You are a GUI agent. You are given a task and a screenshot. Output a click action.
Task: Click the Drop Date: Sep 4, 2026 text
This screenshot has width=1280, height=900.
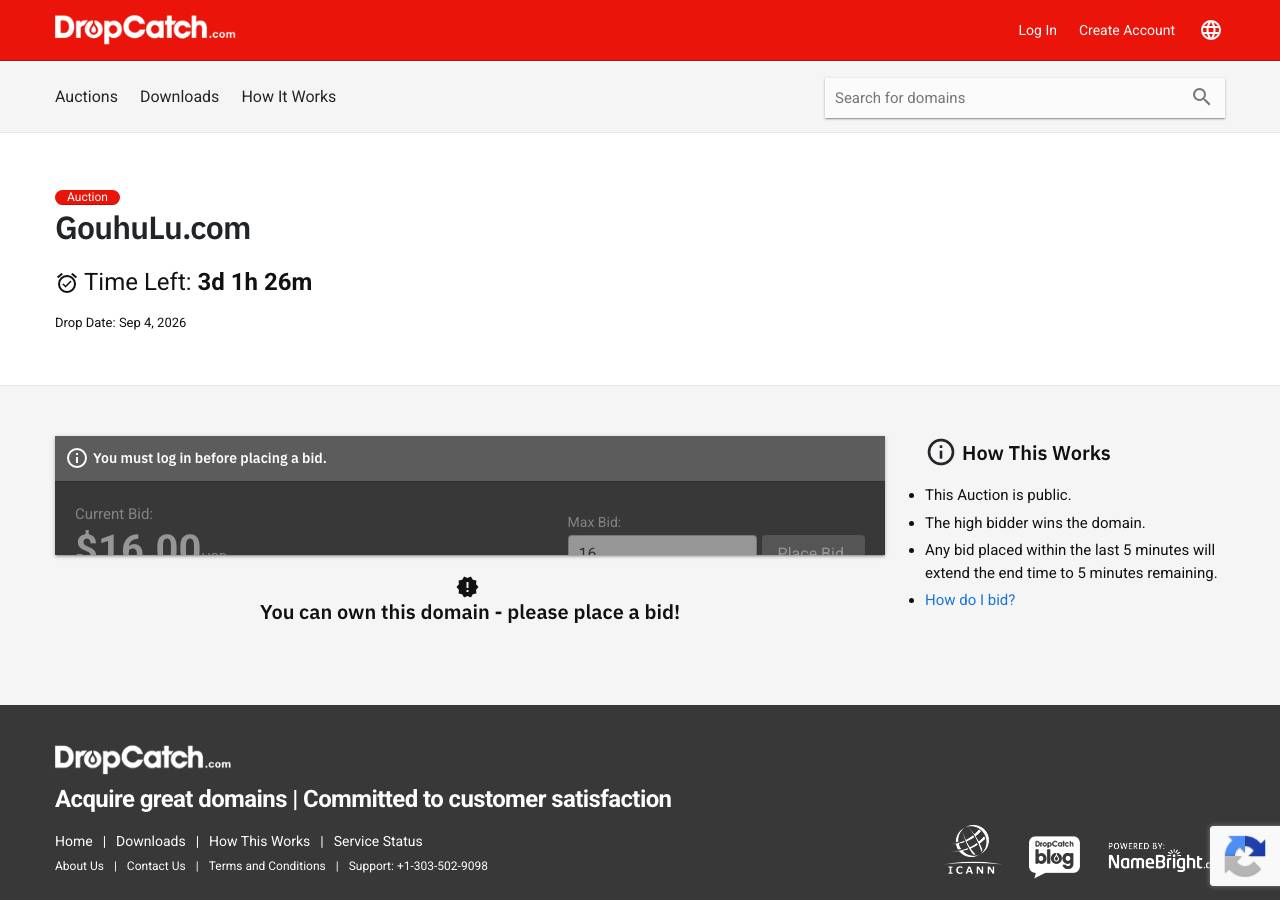(x=120, y=322)
